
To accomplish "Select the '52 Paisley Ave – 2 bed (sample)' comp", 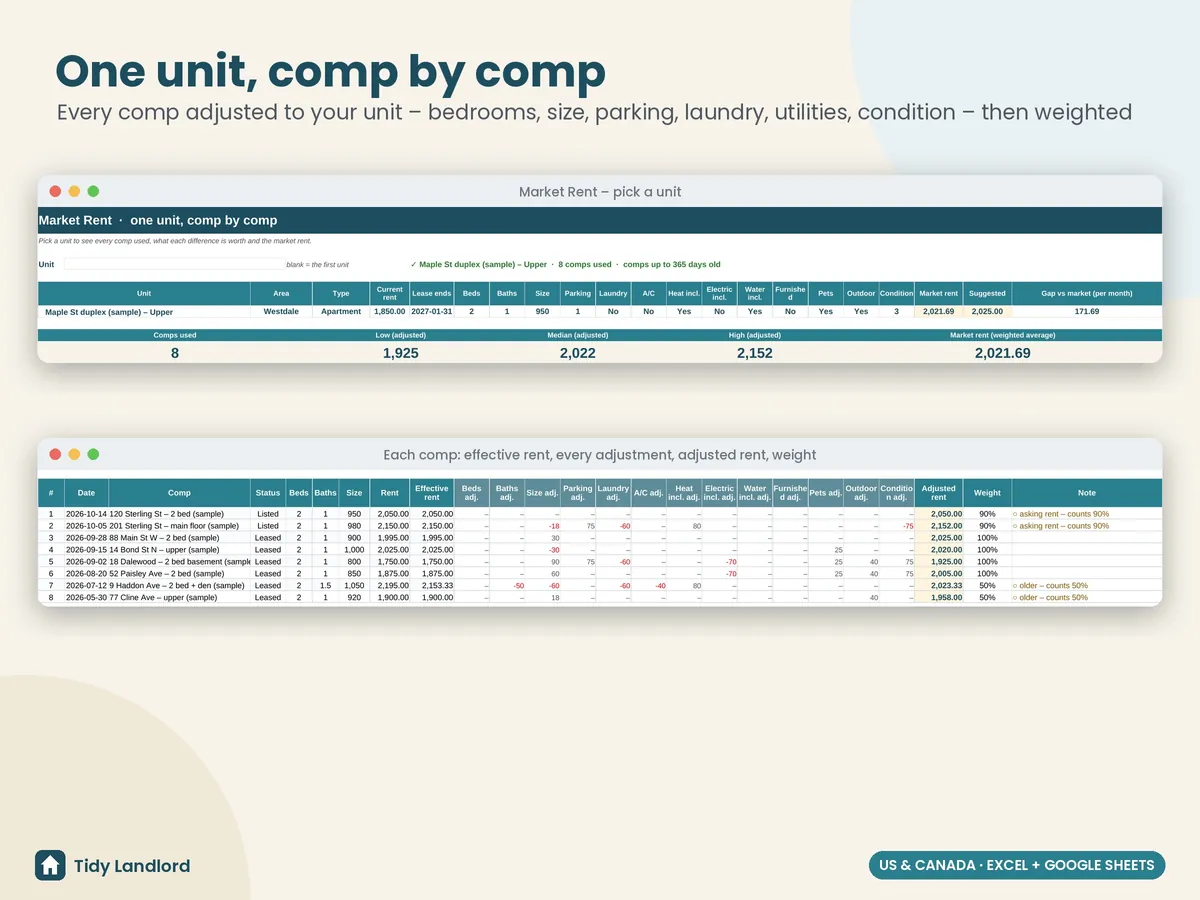I will pyautogui.click(x=180, y=573).
